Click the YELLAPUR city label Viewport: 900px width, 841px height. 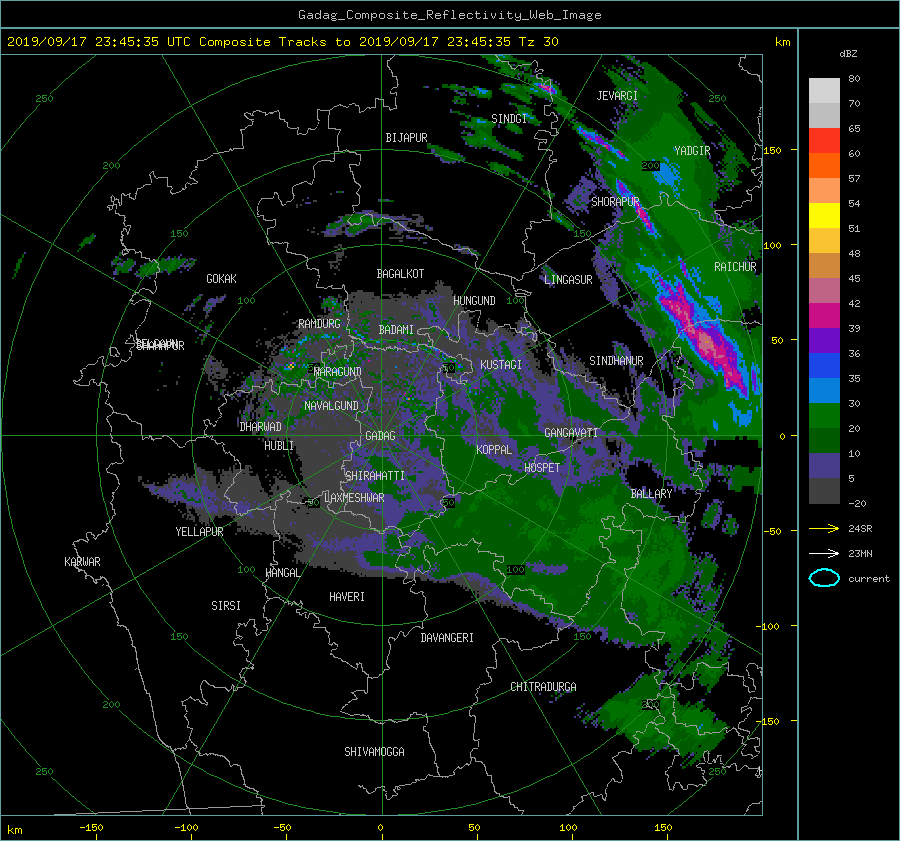(199, 532)
